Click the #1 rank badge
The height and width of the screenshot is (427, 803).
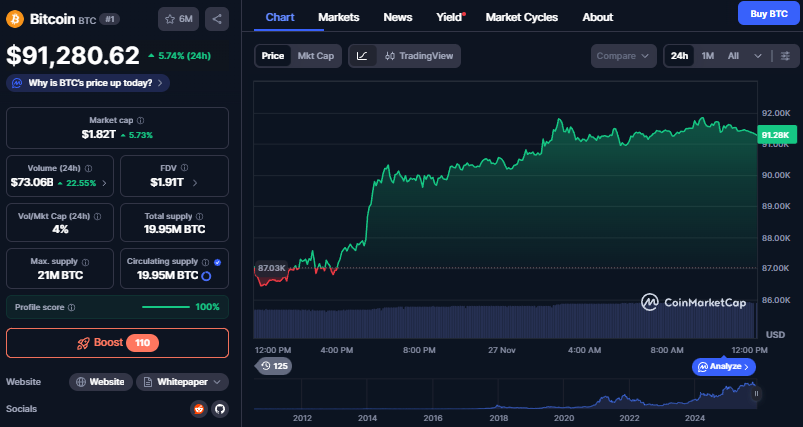coord(110,19)
